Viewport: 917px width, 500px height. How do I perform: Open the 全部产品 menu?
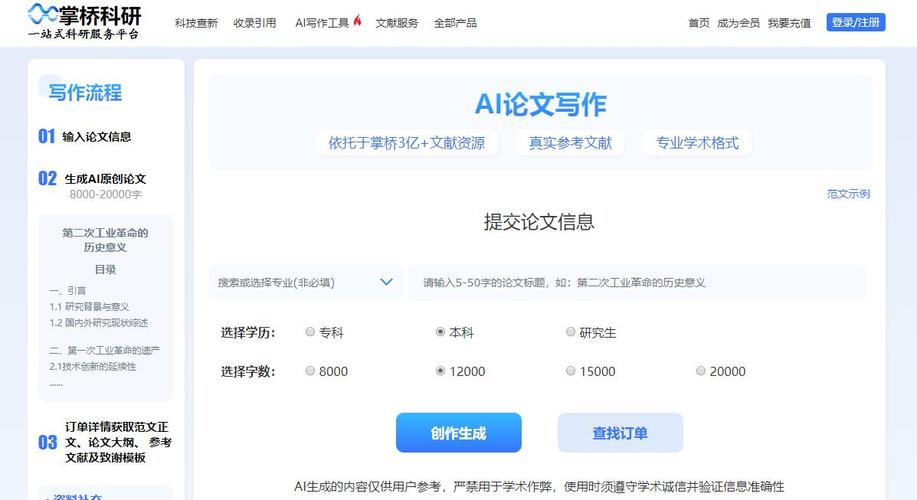click(x=455, y=23)
